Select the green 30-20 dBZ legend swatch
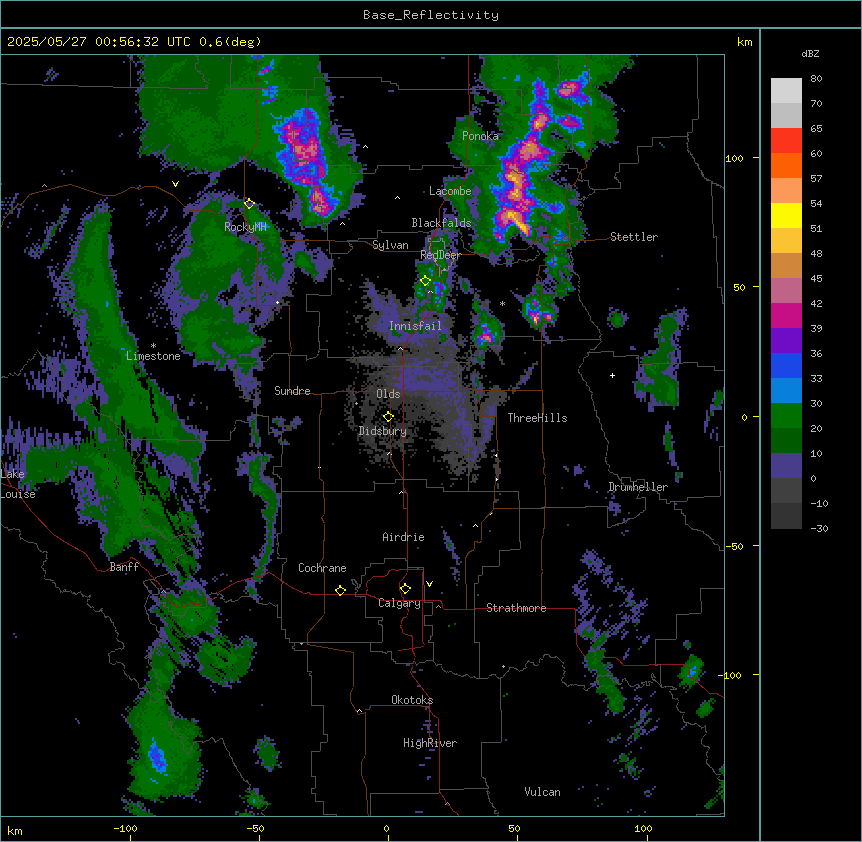The width and height of the screenshot is (862, 842). pyautogui.click(x=786, y=416)
